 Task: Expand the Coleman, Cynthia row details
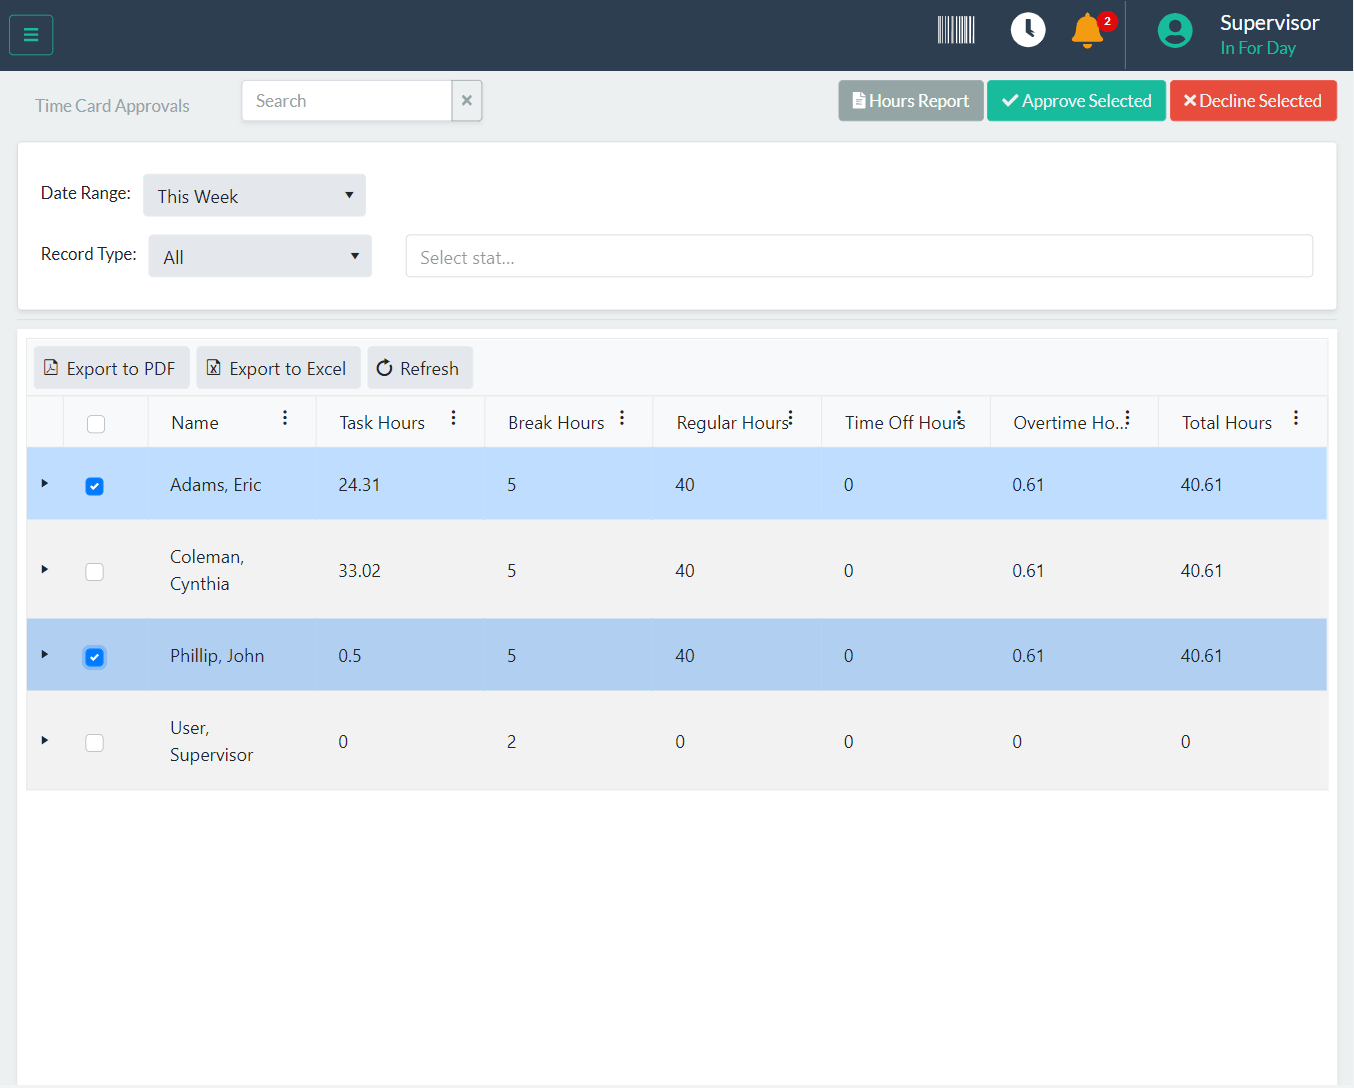tap(45, 569)
